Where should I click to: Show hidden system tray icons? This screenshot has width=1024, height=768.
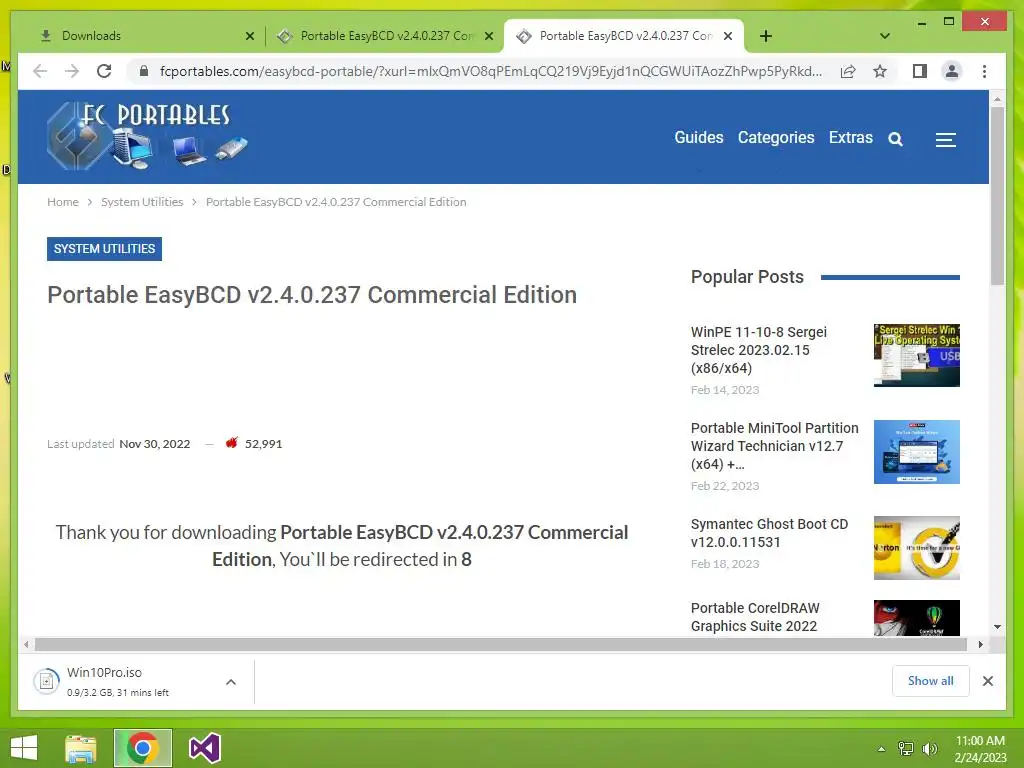(x=881, y=749)
